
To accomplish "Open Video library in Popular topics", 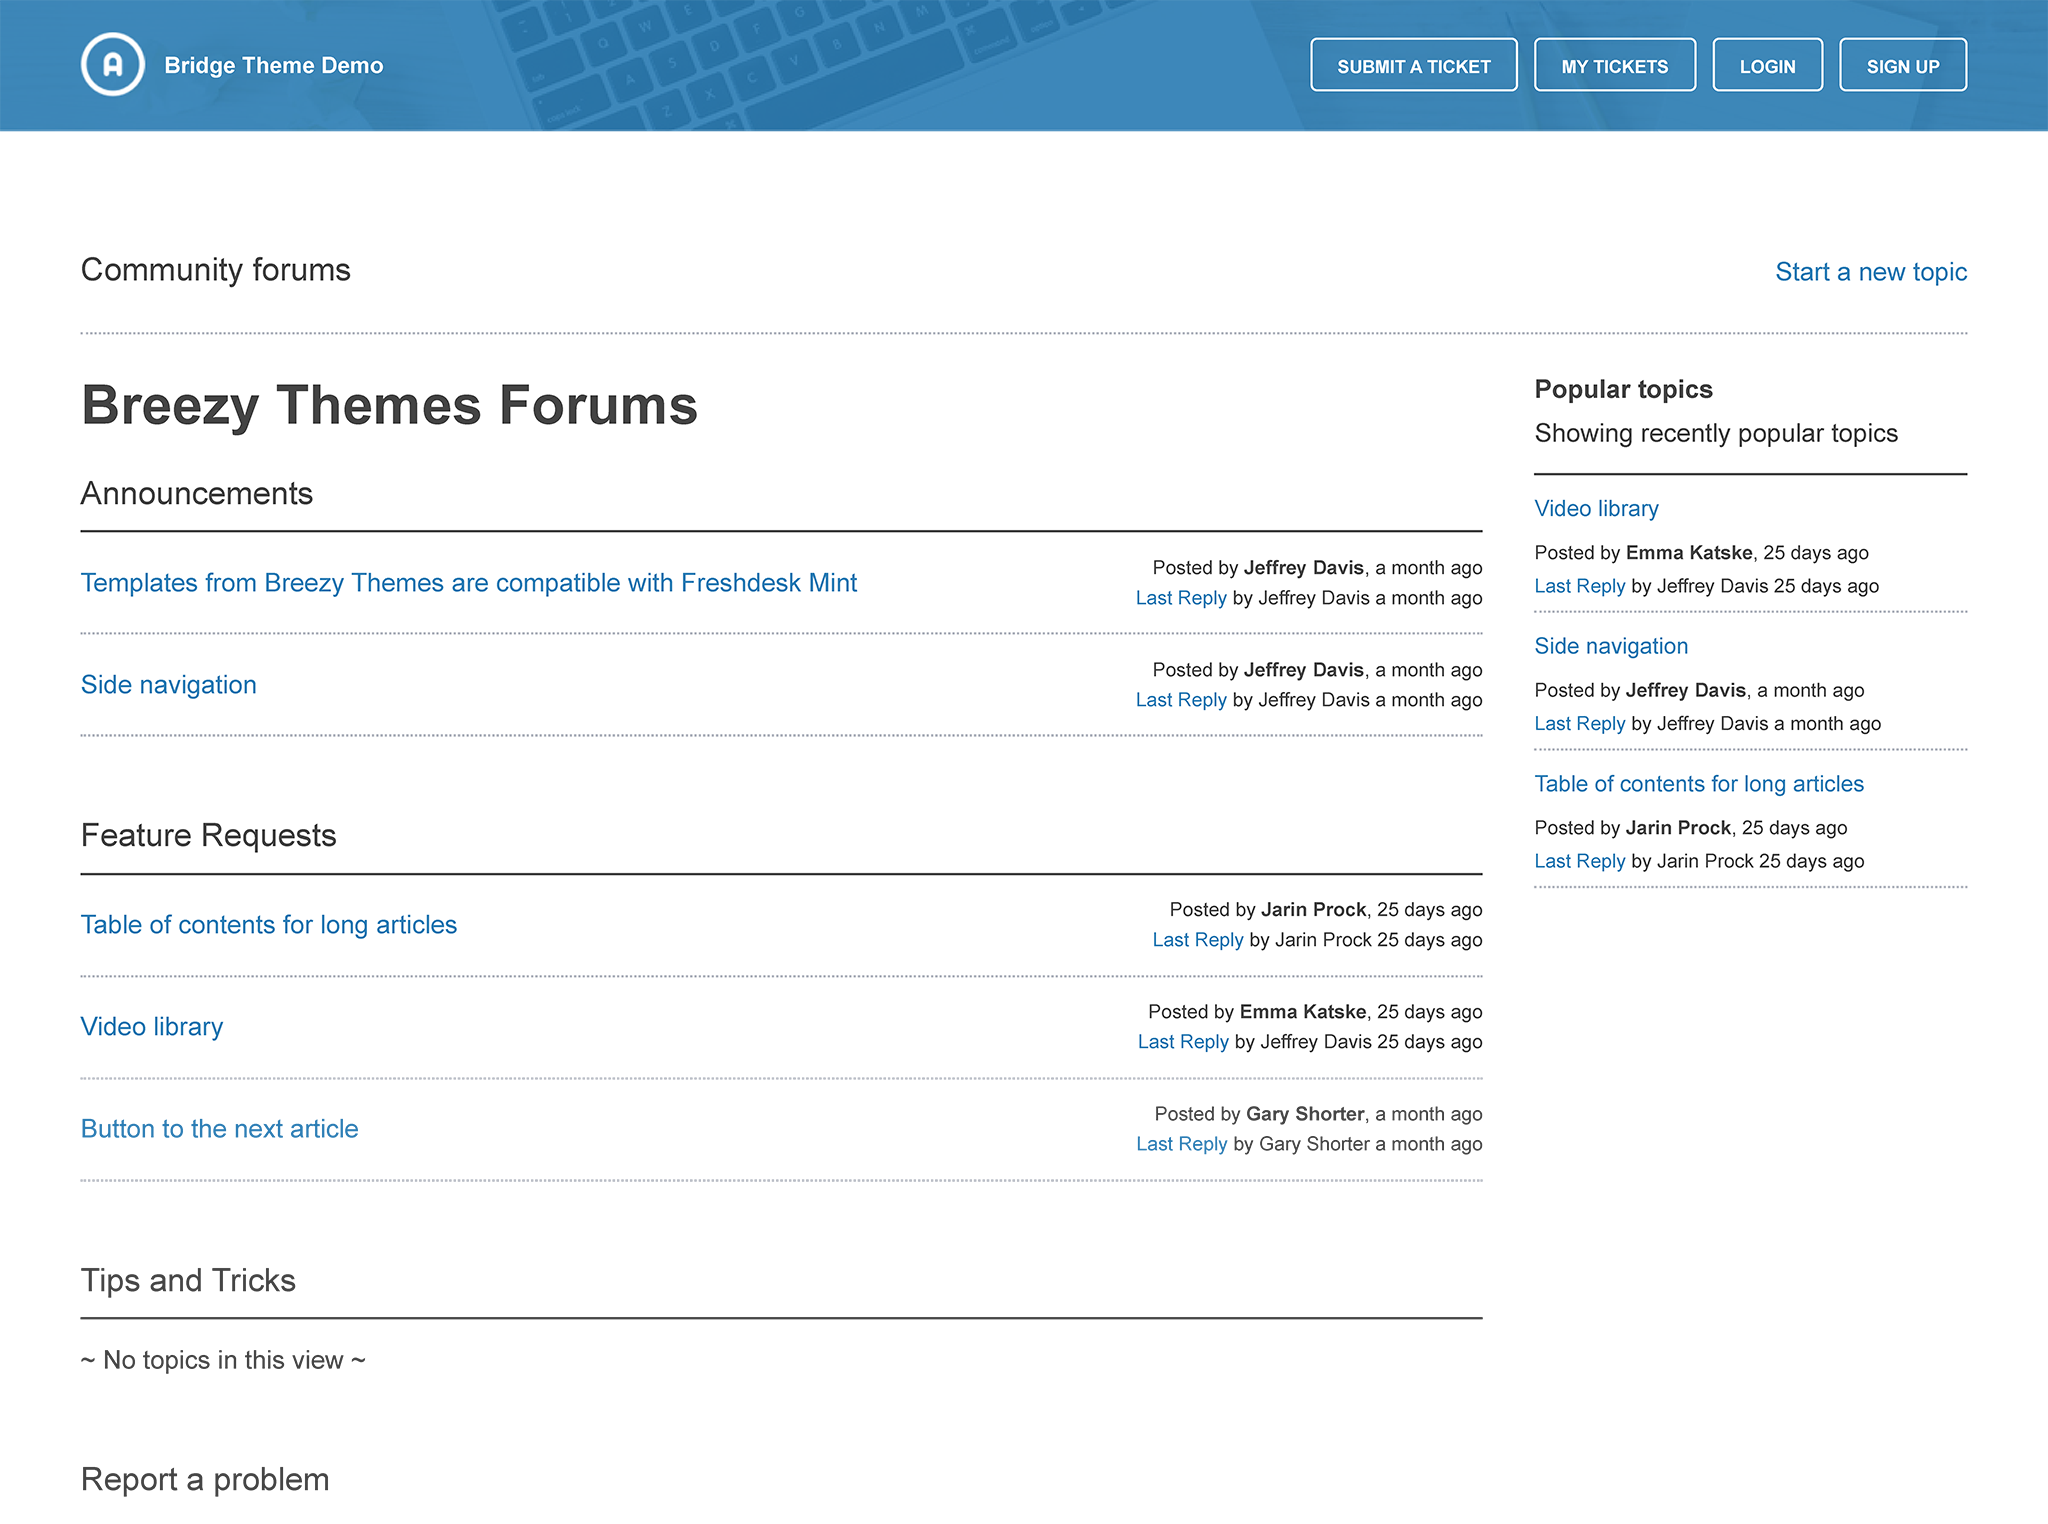I will (x=1596, y=509).
